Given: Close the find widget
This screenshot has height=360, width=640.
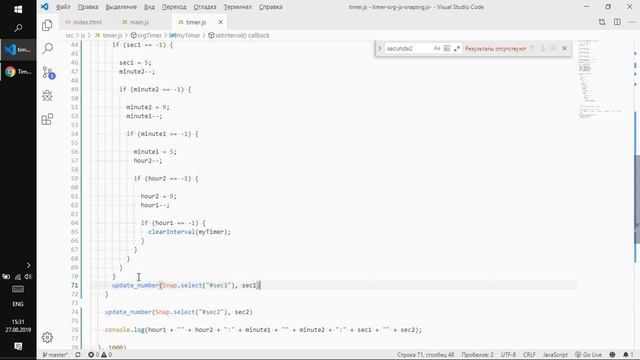Looking at the screenshot, I should (564, 49).
